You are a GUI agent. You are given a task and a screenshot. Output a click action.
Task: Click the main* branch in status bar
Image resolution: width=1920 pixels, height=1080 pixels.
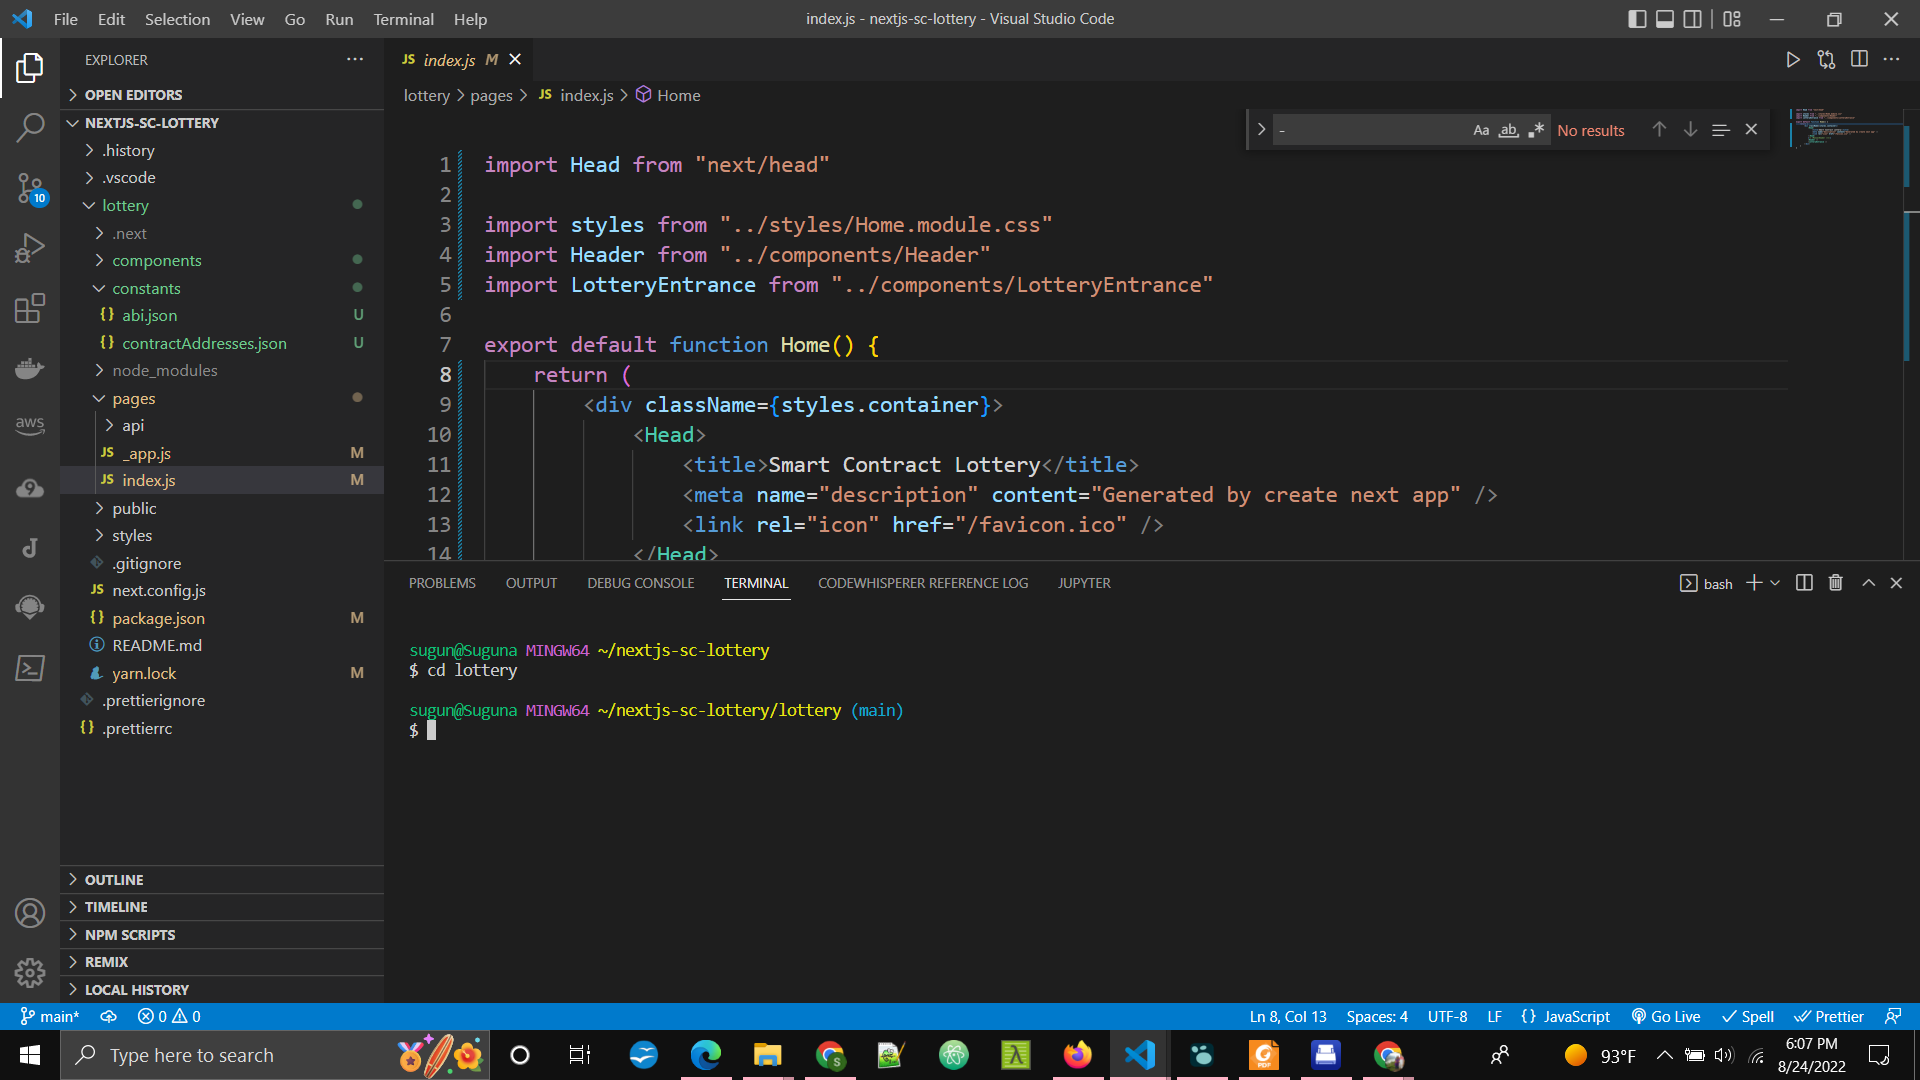[x=49, y=1016]
